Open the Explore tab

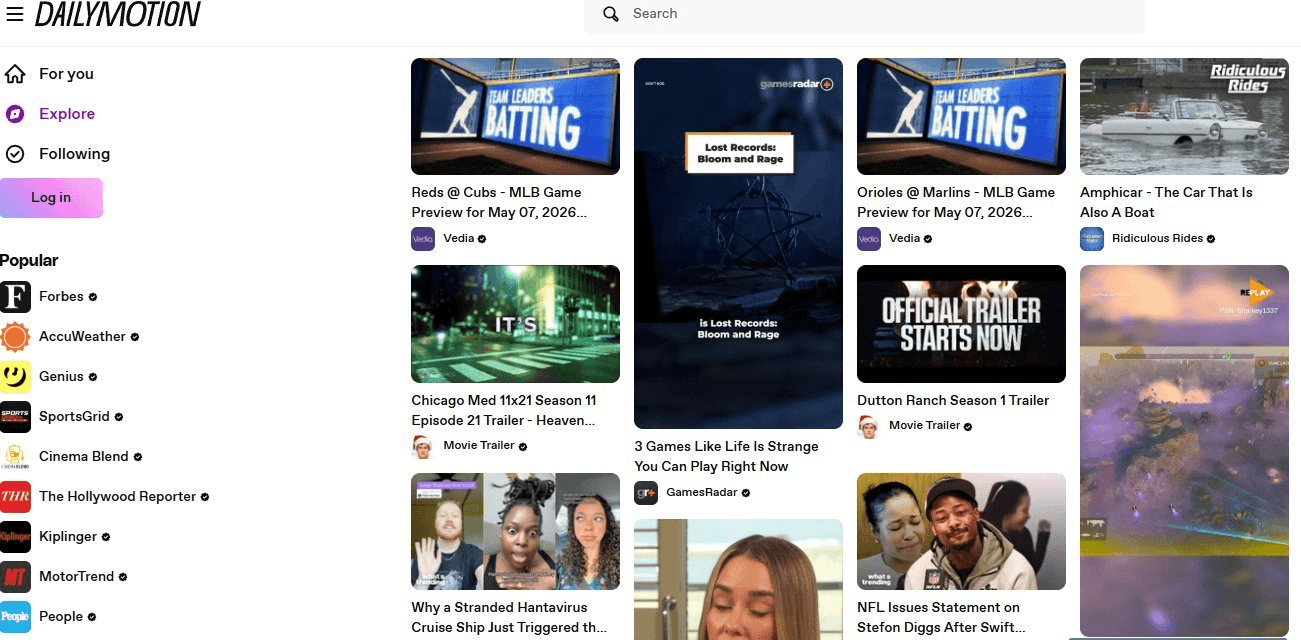pos(67,114)
